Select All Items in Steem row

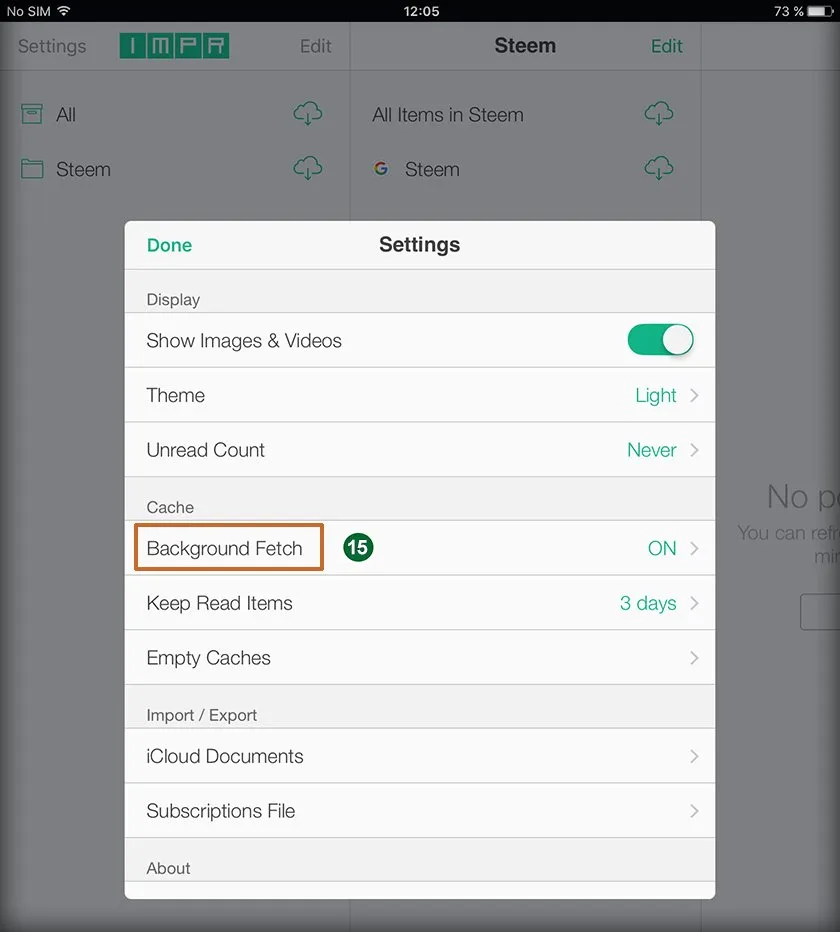(526, 114)
